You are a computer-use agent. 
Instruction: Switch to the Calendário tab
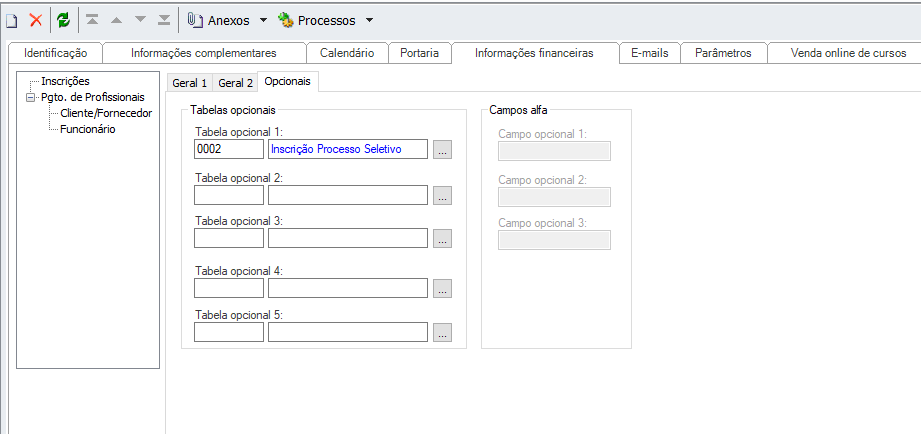point(347,53)
